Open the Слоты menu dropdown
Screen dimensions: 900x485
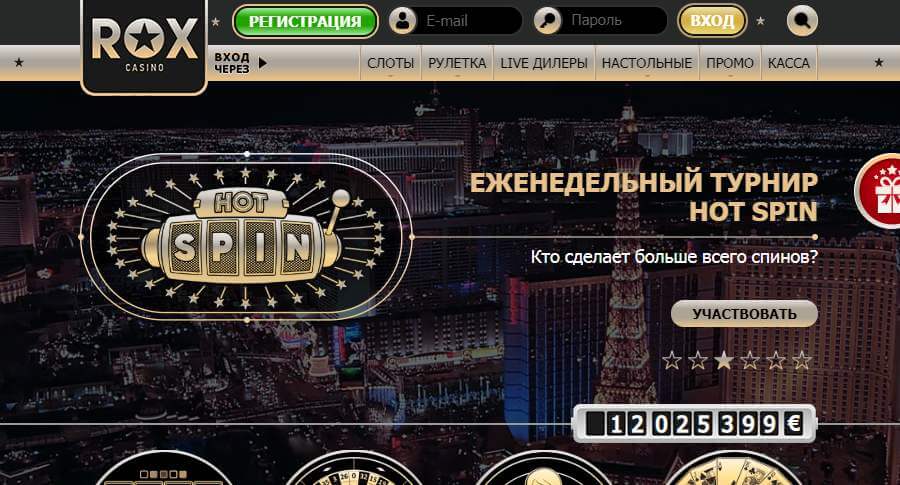390,63
